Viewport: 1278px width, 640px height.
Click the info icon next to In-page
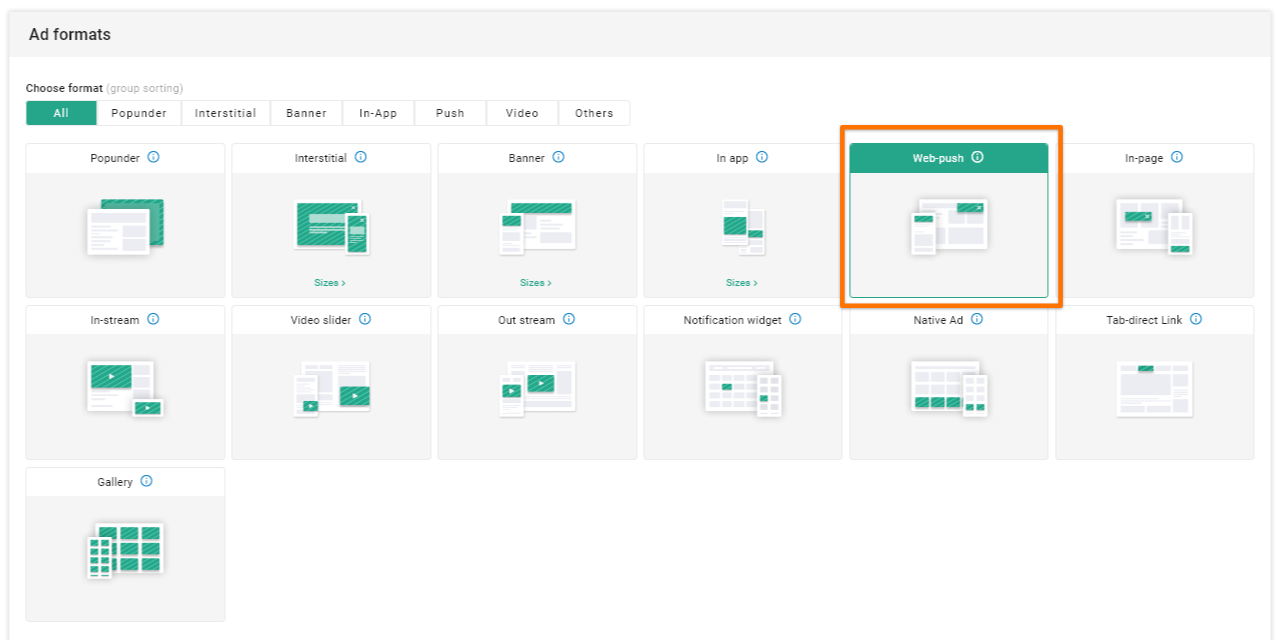click(x=1177, y=158)
